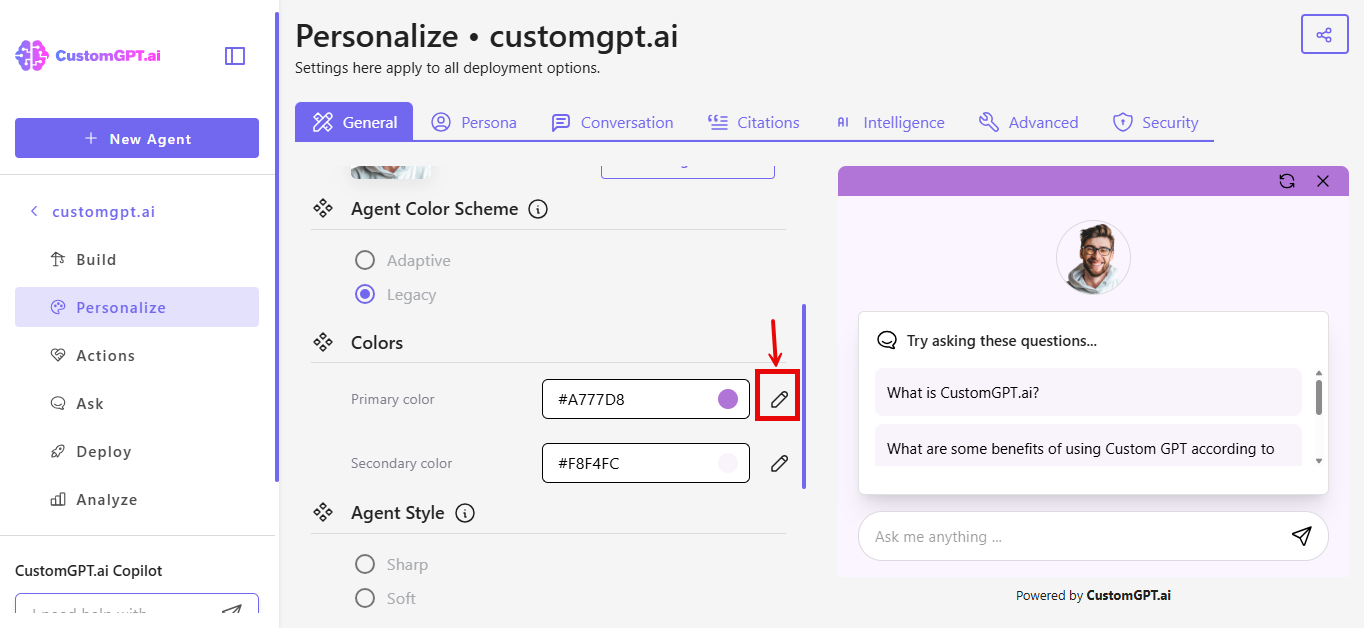Switch to the Persona tab
Screen dimensions: 1364x628
474,122
